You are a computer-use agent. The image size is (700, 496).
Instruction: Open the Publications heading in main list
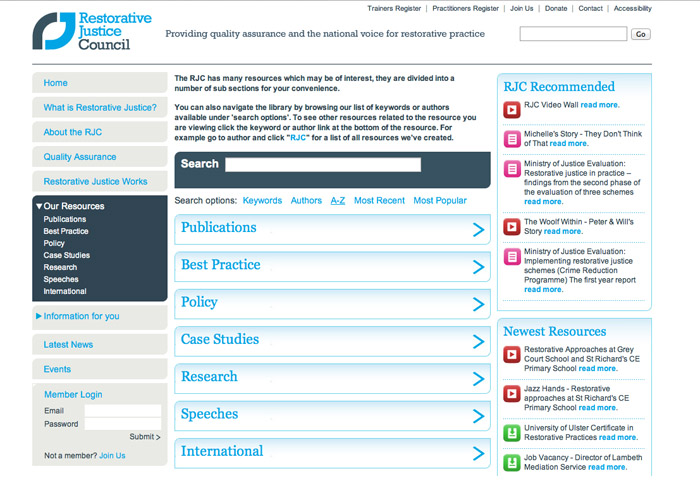coord(219,227)
